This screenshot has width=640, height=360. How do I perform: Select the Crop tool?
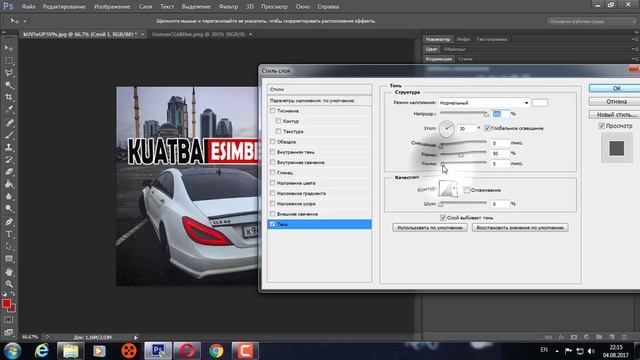[9, 97]
